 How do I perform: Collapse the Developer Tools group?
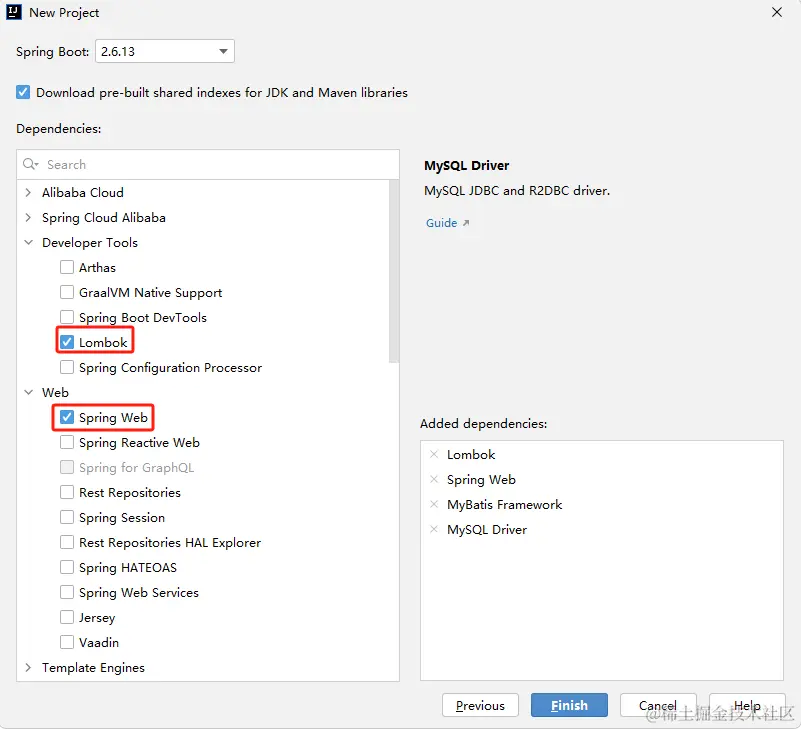point(29,243)
